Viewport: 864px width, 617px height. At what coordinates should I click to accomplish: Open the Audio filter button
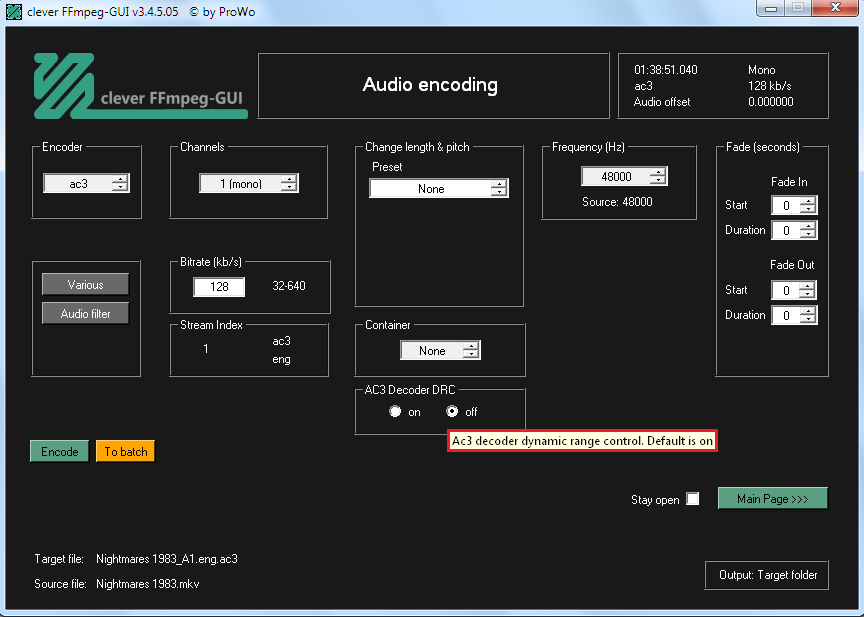coord(85,313)
